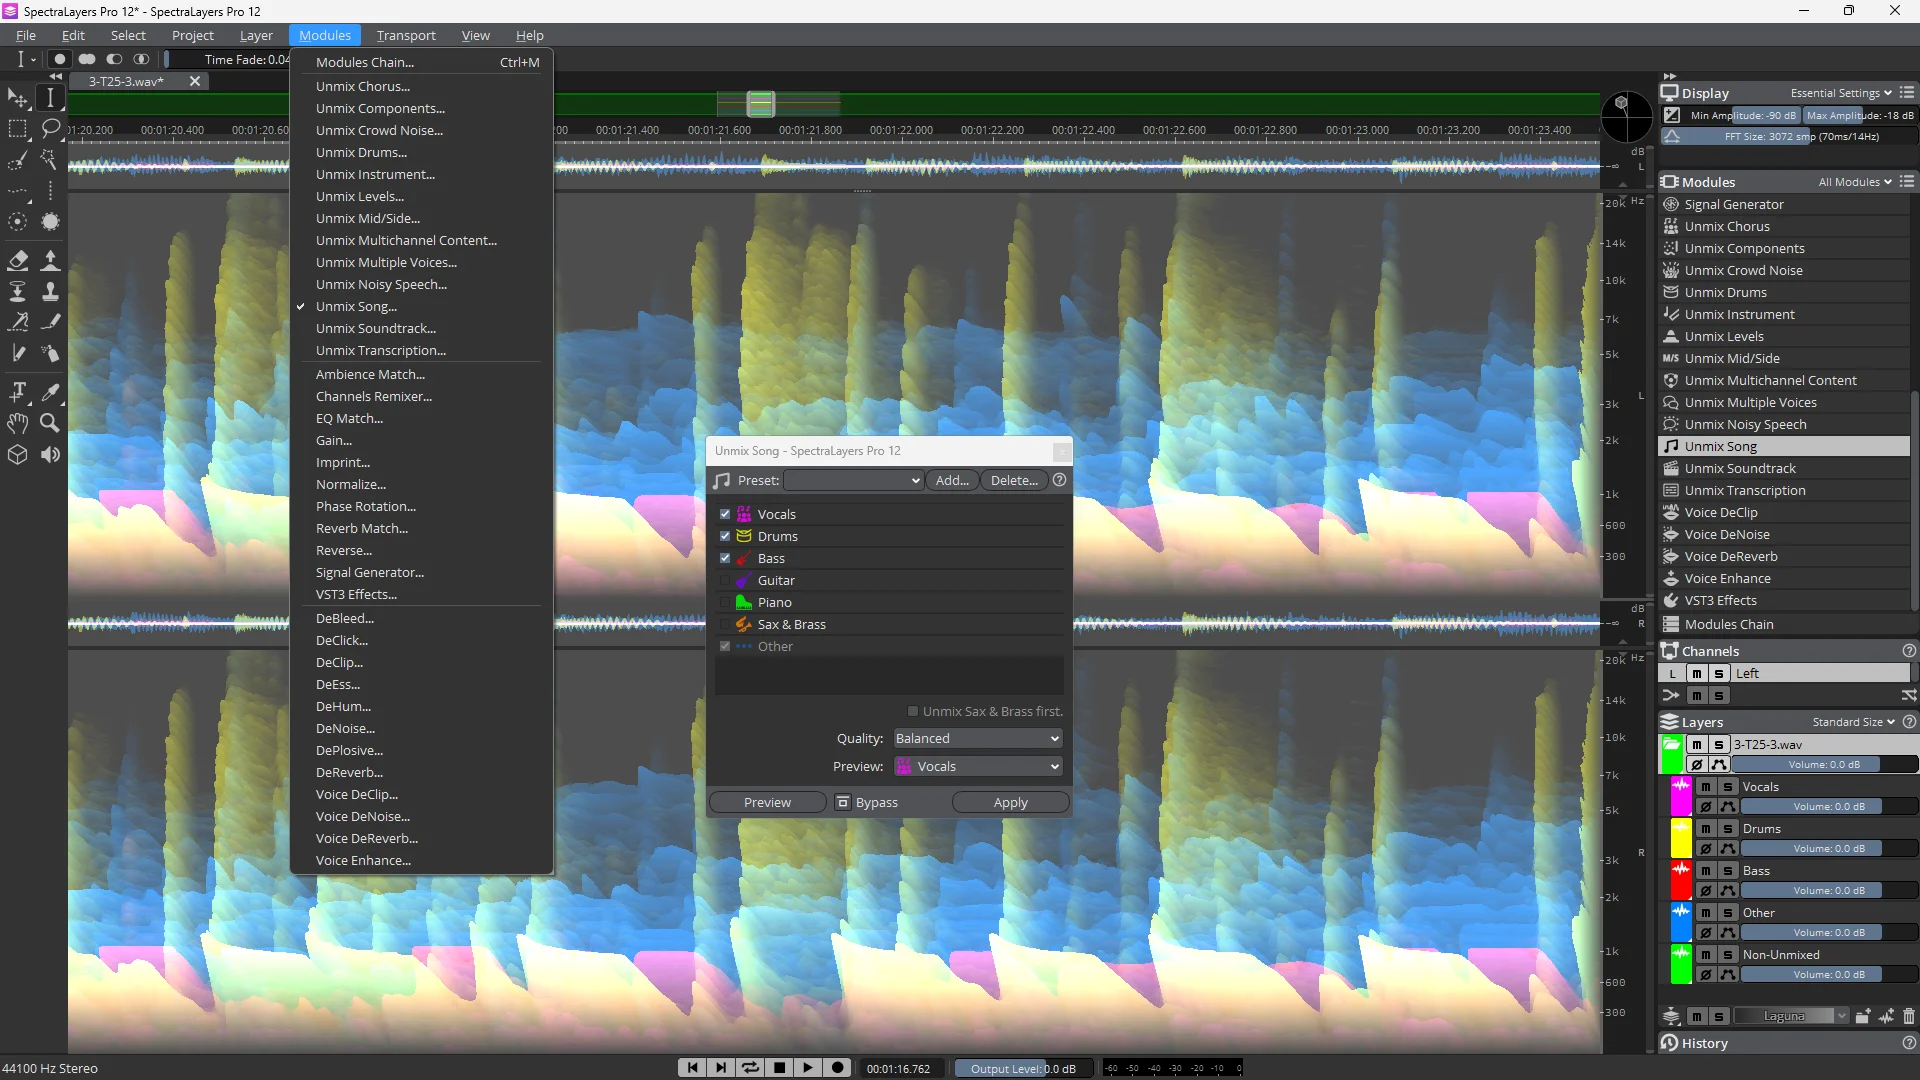Select the hand pan tool
The width and height of the screenshot is (1920, 1080).
tap(18, 423)
